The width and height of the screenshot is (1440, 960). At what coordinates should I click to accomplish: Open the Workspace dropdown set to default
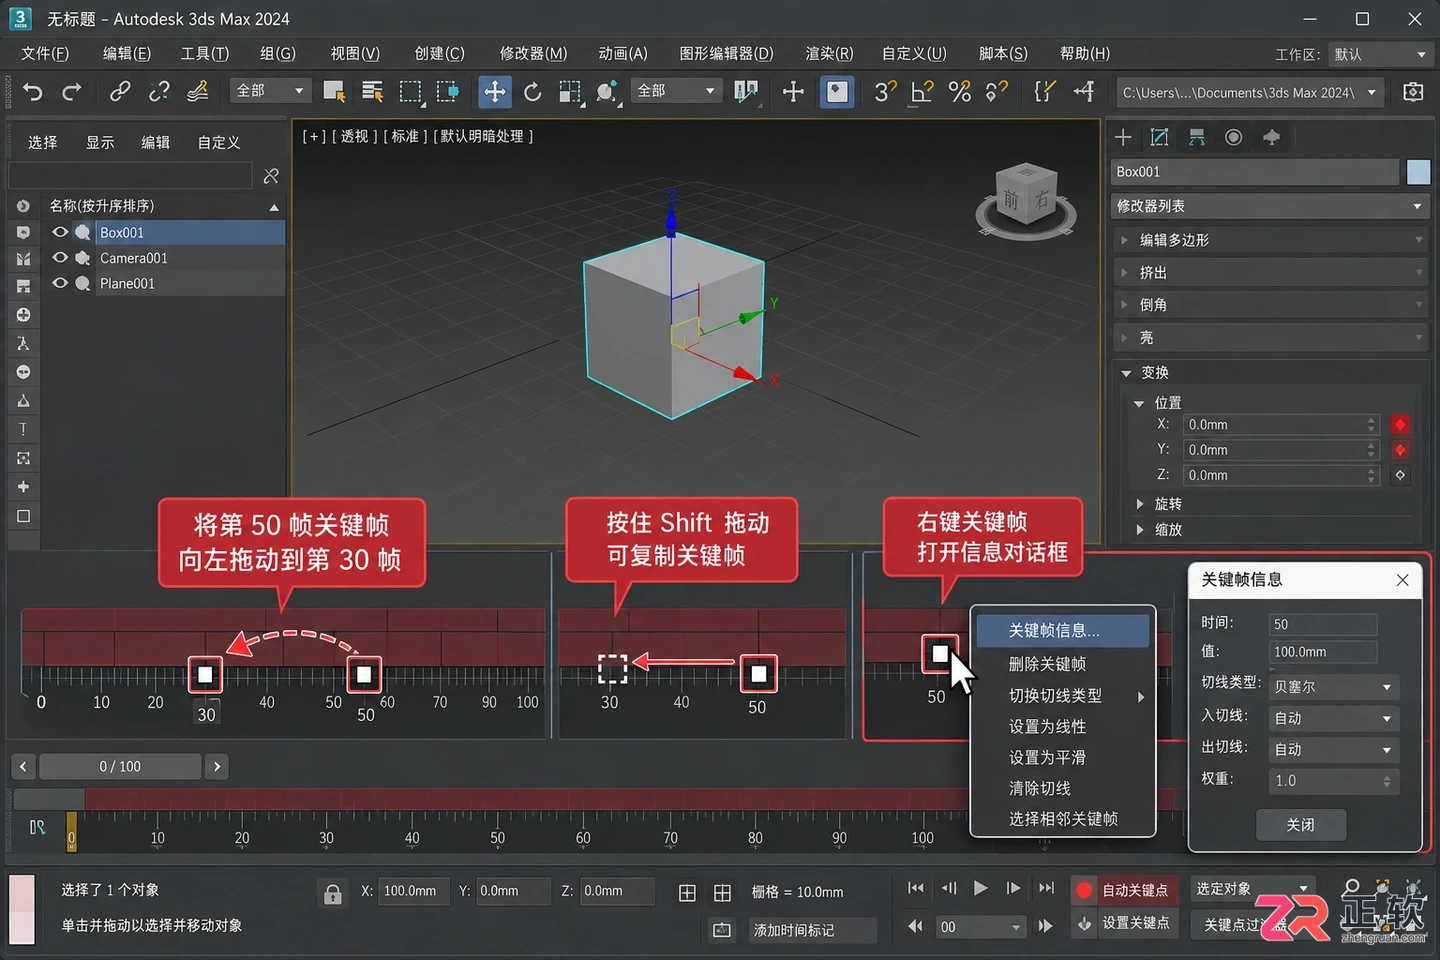pyautogui.click(x=1380, y=54)
